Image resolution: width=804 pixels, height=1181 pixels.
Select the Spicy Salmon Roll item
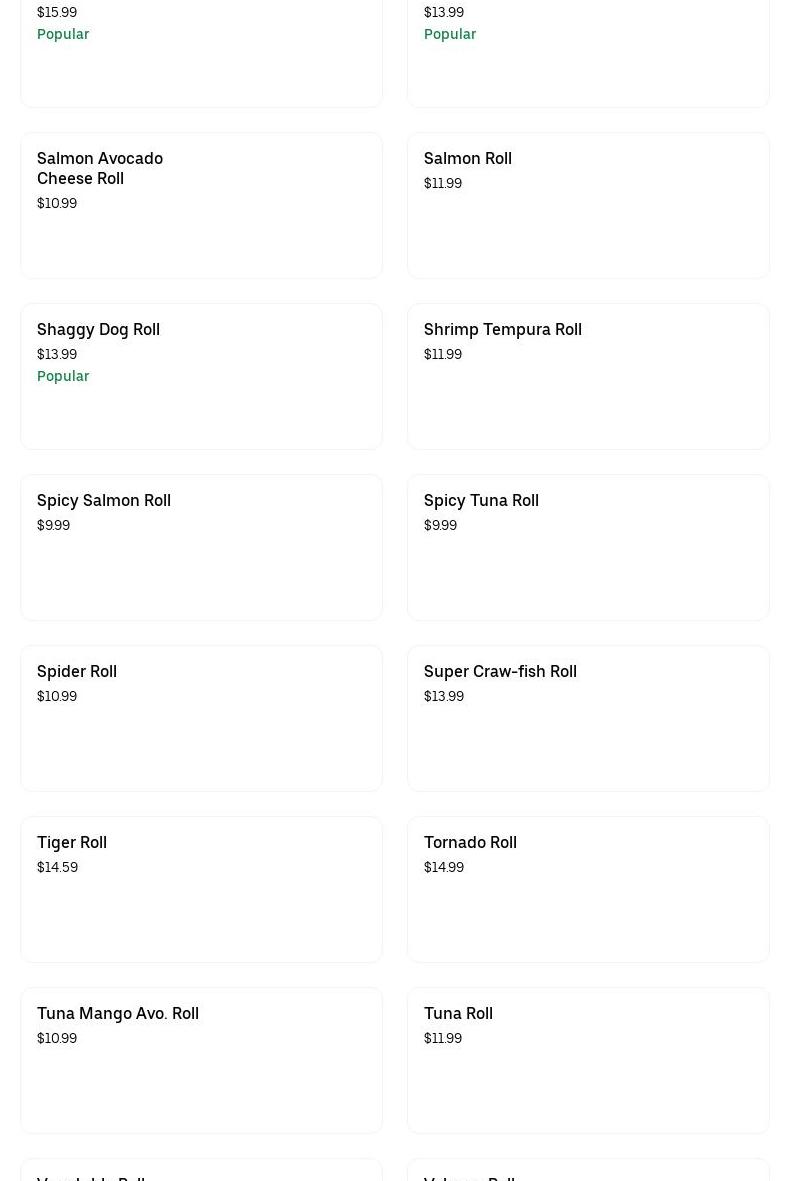point(104,500)
